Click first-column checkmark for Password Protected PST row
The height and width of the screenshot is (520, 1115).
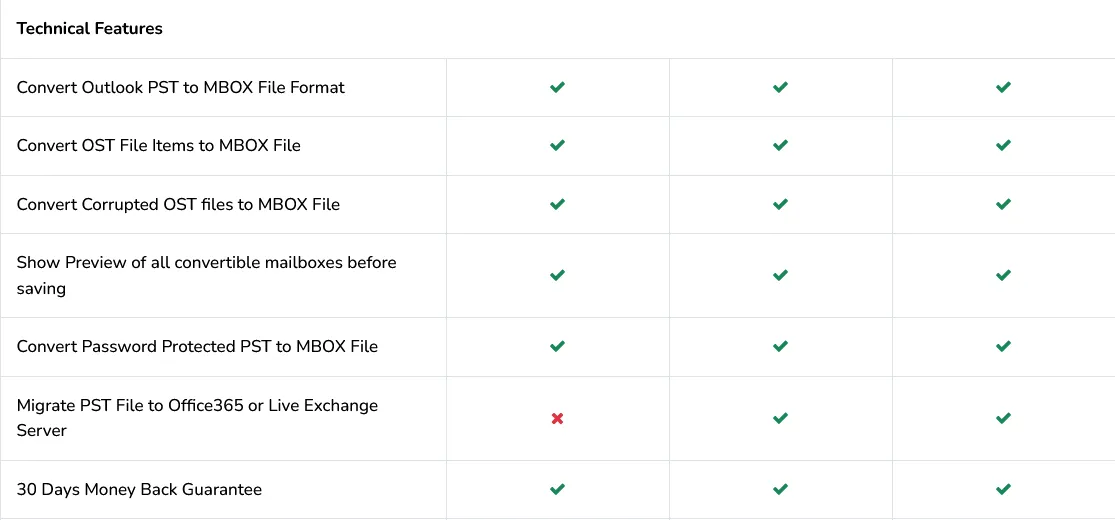click(x=557, y=346)
